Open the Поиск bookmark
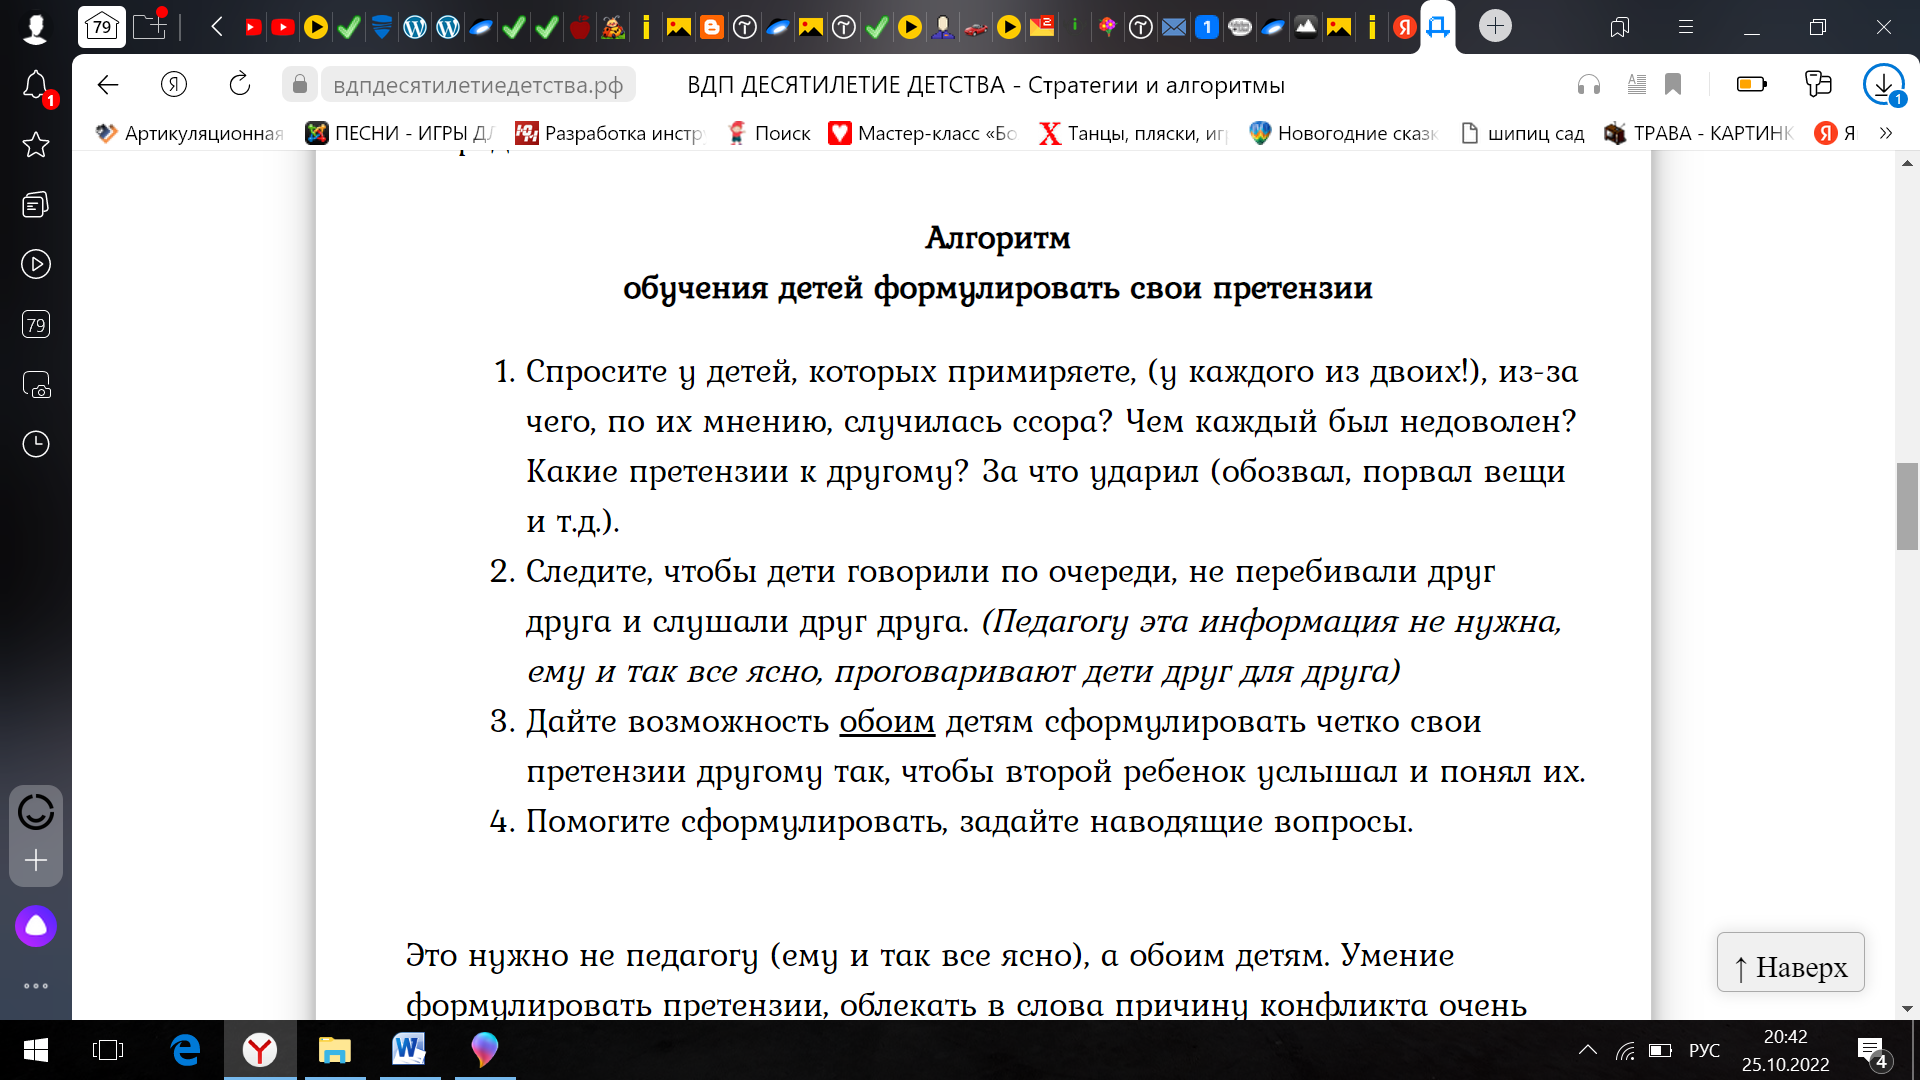The width and height of the screenshot is (1920, 1080). (x=768, y=133)
